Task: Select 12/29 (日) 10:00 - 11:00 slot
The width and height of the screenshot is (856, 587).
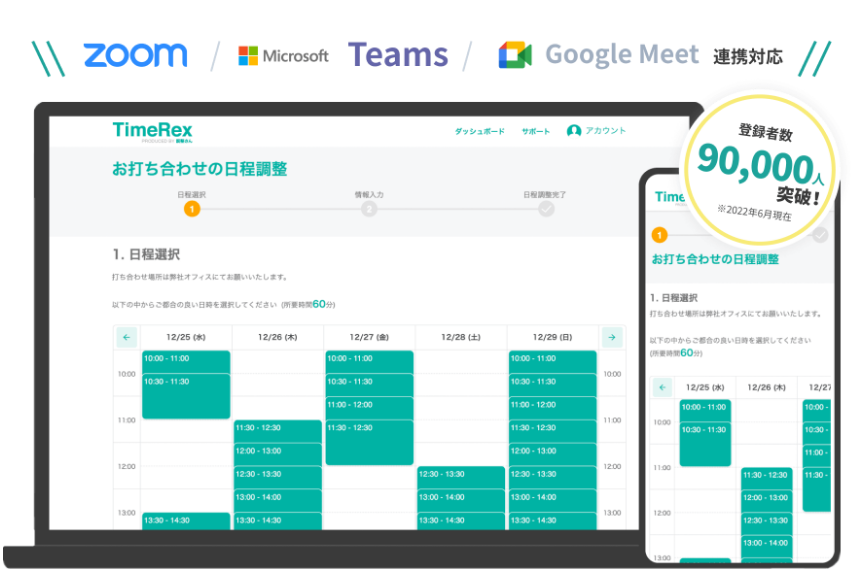Action: coord(552,361)
